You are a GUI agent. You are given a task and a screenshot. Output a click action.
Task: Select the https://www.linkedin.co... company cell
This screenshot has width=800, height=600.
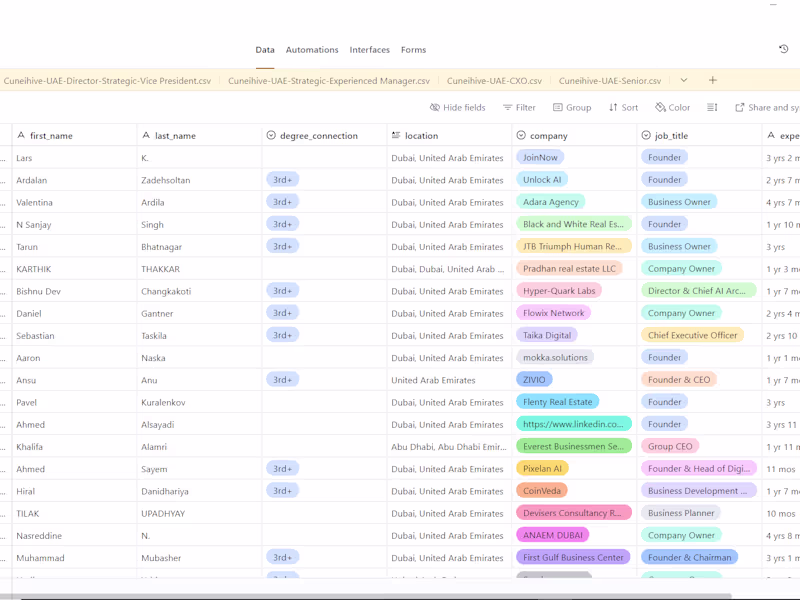point(574,424)
